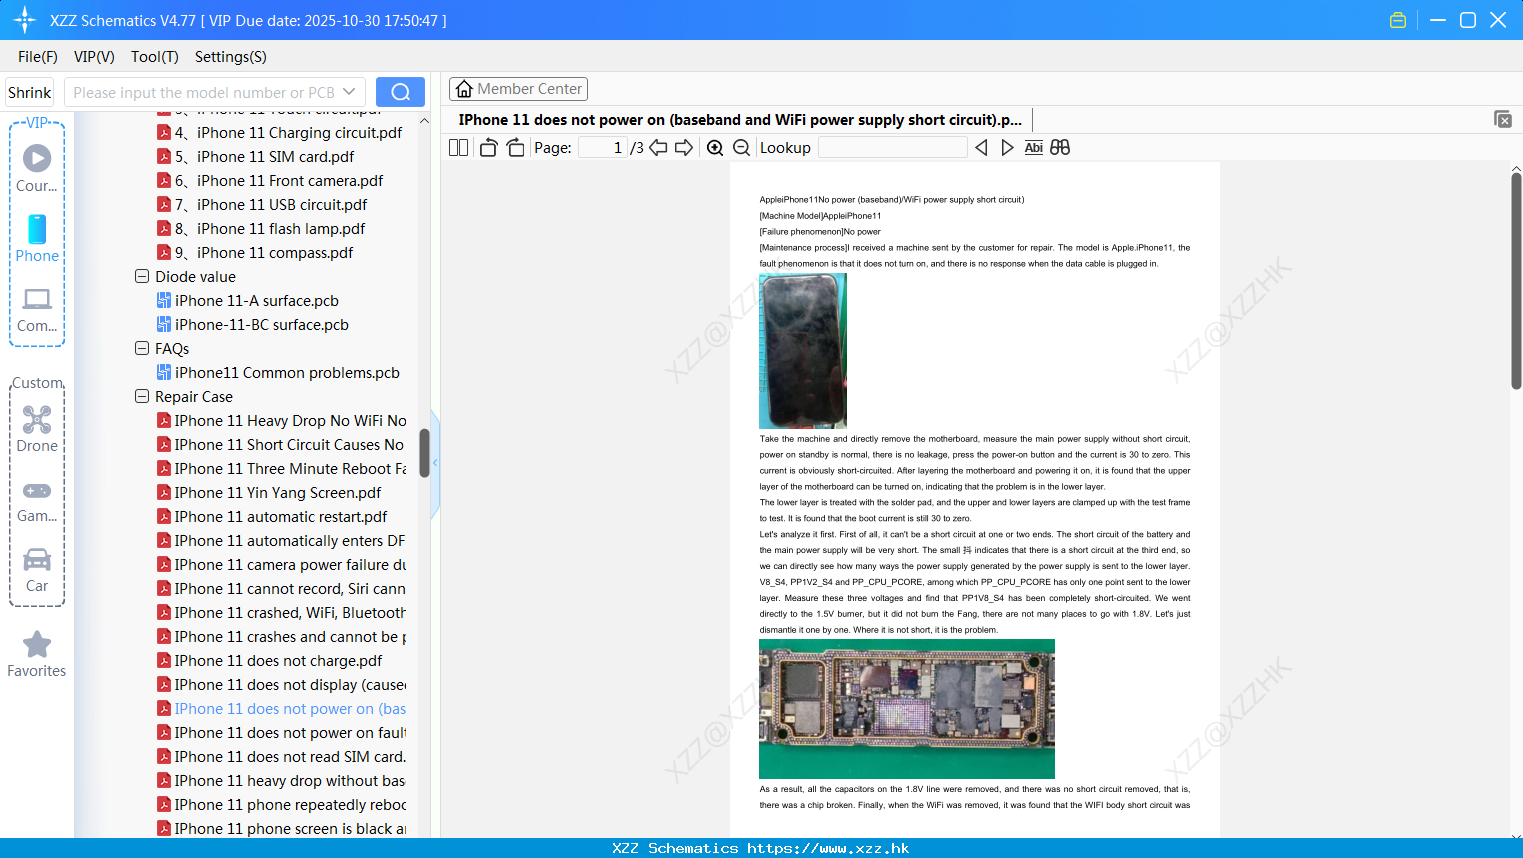Screen dimensions: 1523x858
Task: Open iPhone 11-A surface.pcb
Action: 248,300
